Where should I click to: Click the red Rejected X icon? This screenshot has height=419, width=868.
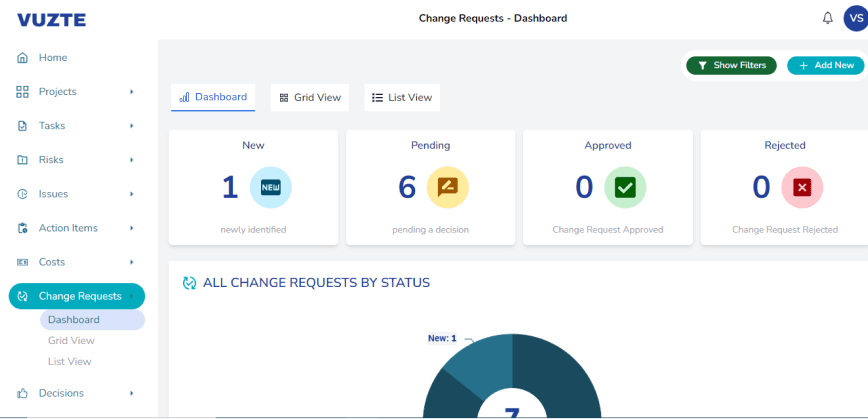pyautogui.click(x=802, y=187)
